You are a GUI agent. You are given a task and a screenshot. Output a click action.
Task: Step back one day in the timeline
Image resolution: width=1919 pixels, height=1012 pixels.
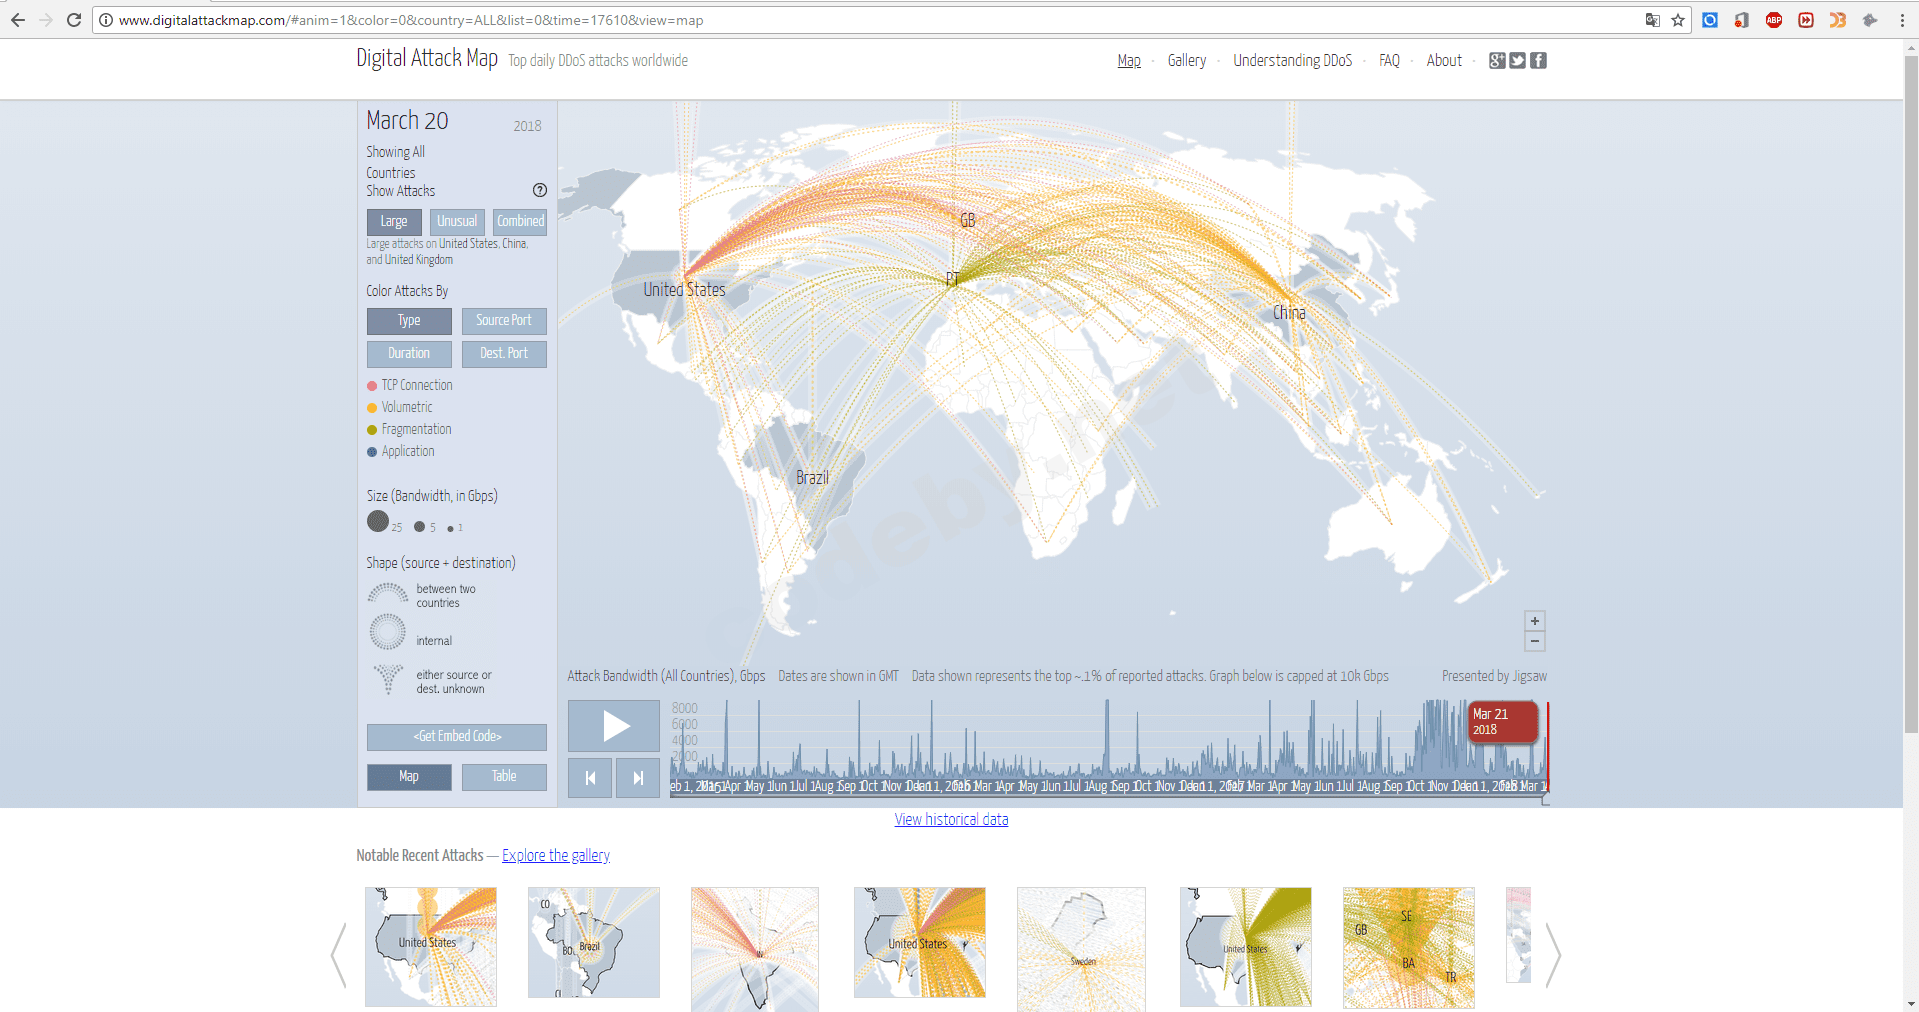coord(590,778)
